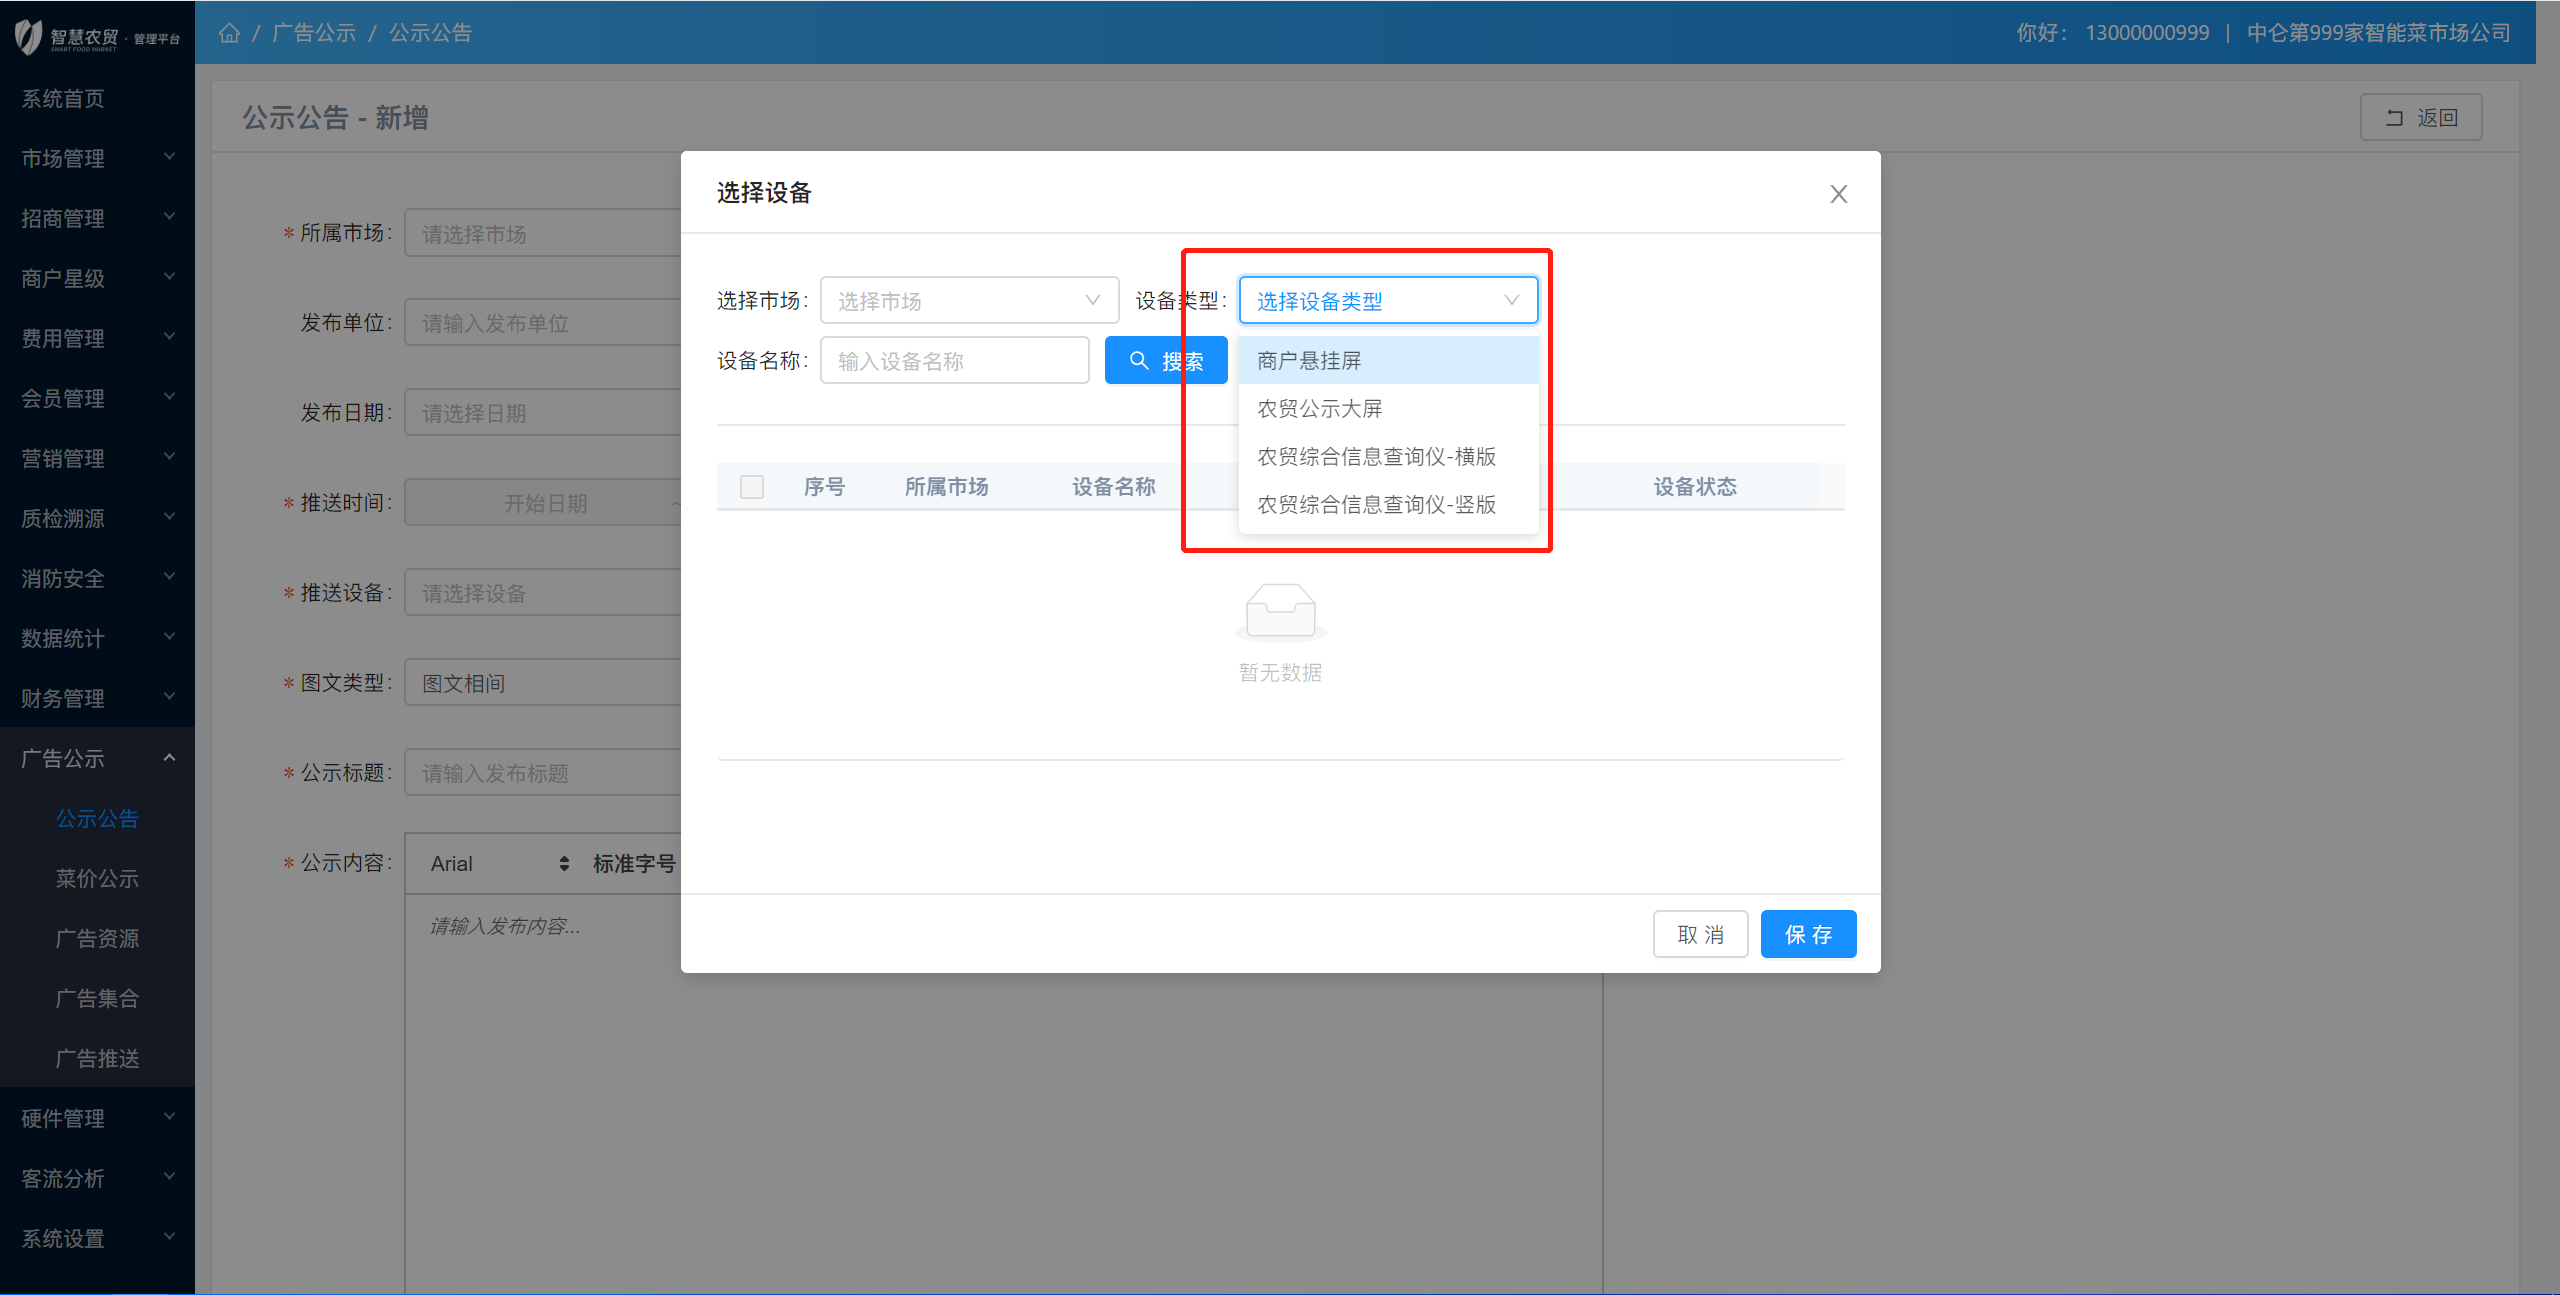Choose 农贸公示大屏 option
Viewport: 2560px width, 1295px height.
[x=1319, y=409]
